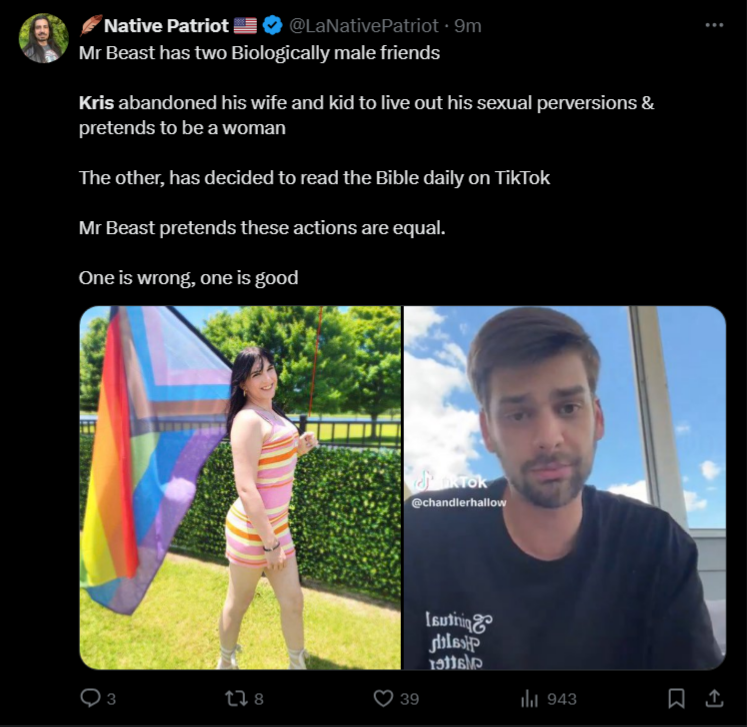The height and width of the screenshot is (727, 747).
Task: Click the share upload arrow icon
Action: pyautogui.click(x=714, y=698)
